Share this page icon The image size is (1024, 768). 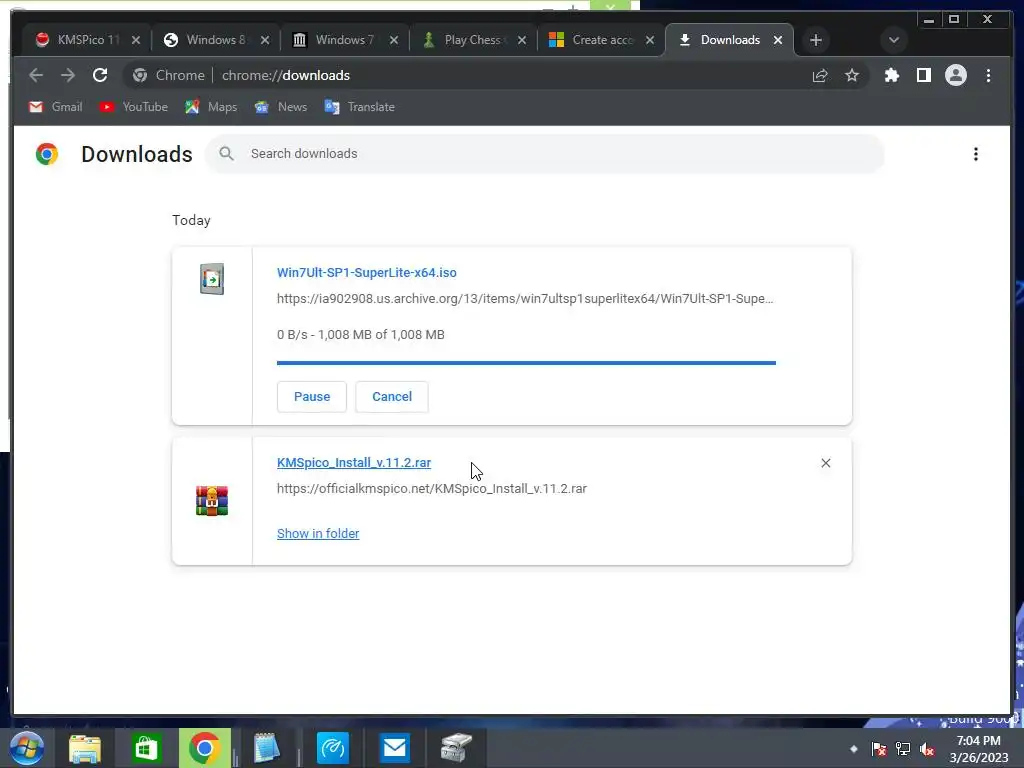pos(820,75)
